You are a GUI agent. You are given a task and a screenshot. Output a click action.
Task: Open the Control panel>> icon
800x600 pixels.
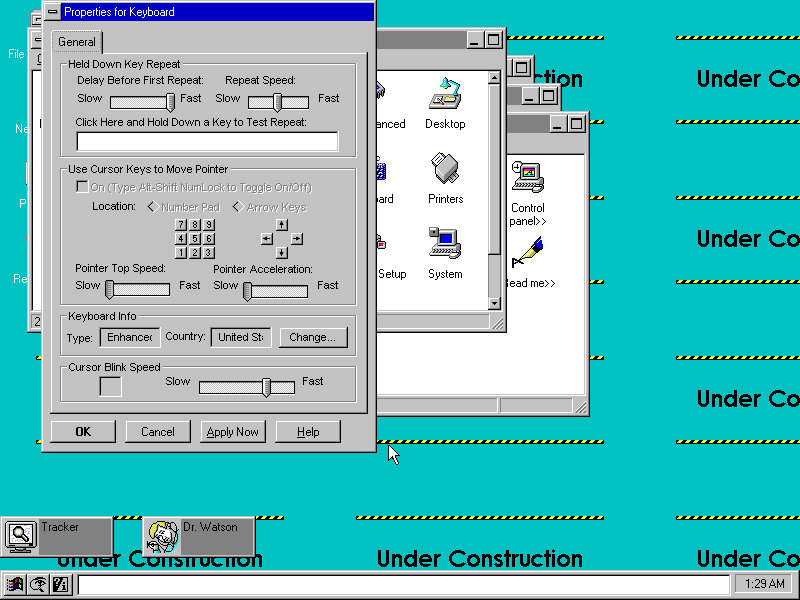[527, 178]
